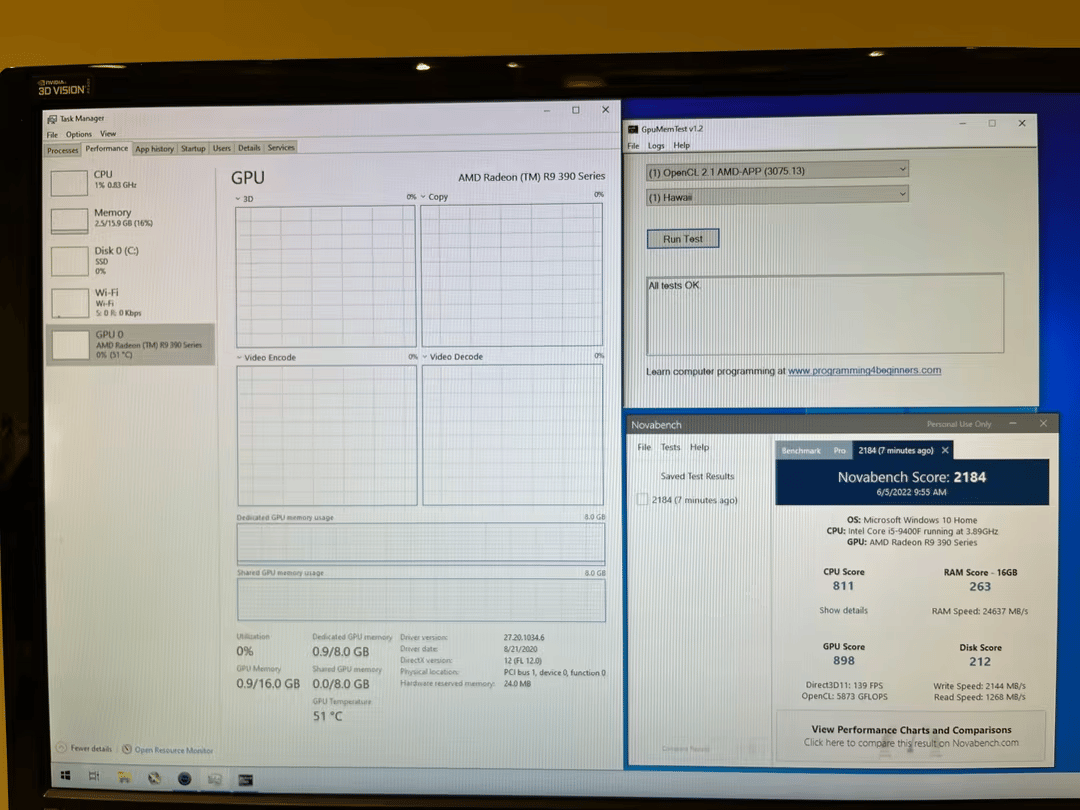Switch to the App history tab
Screen dimensions: 1080x810
tap(154, 149)
